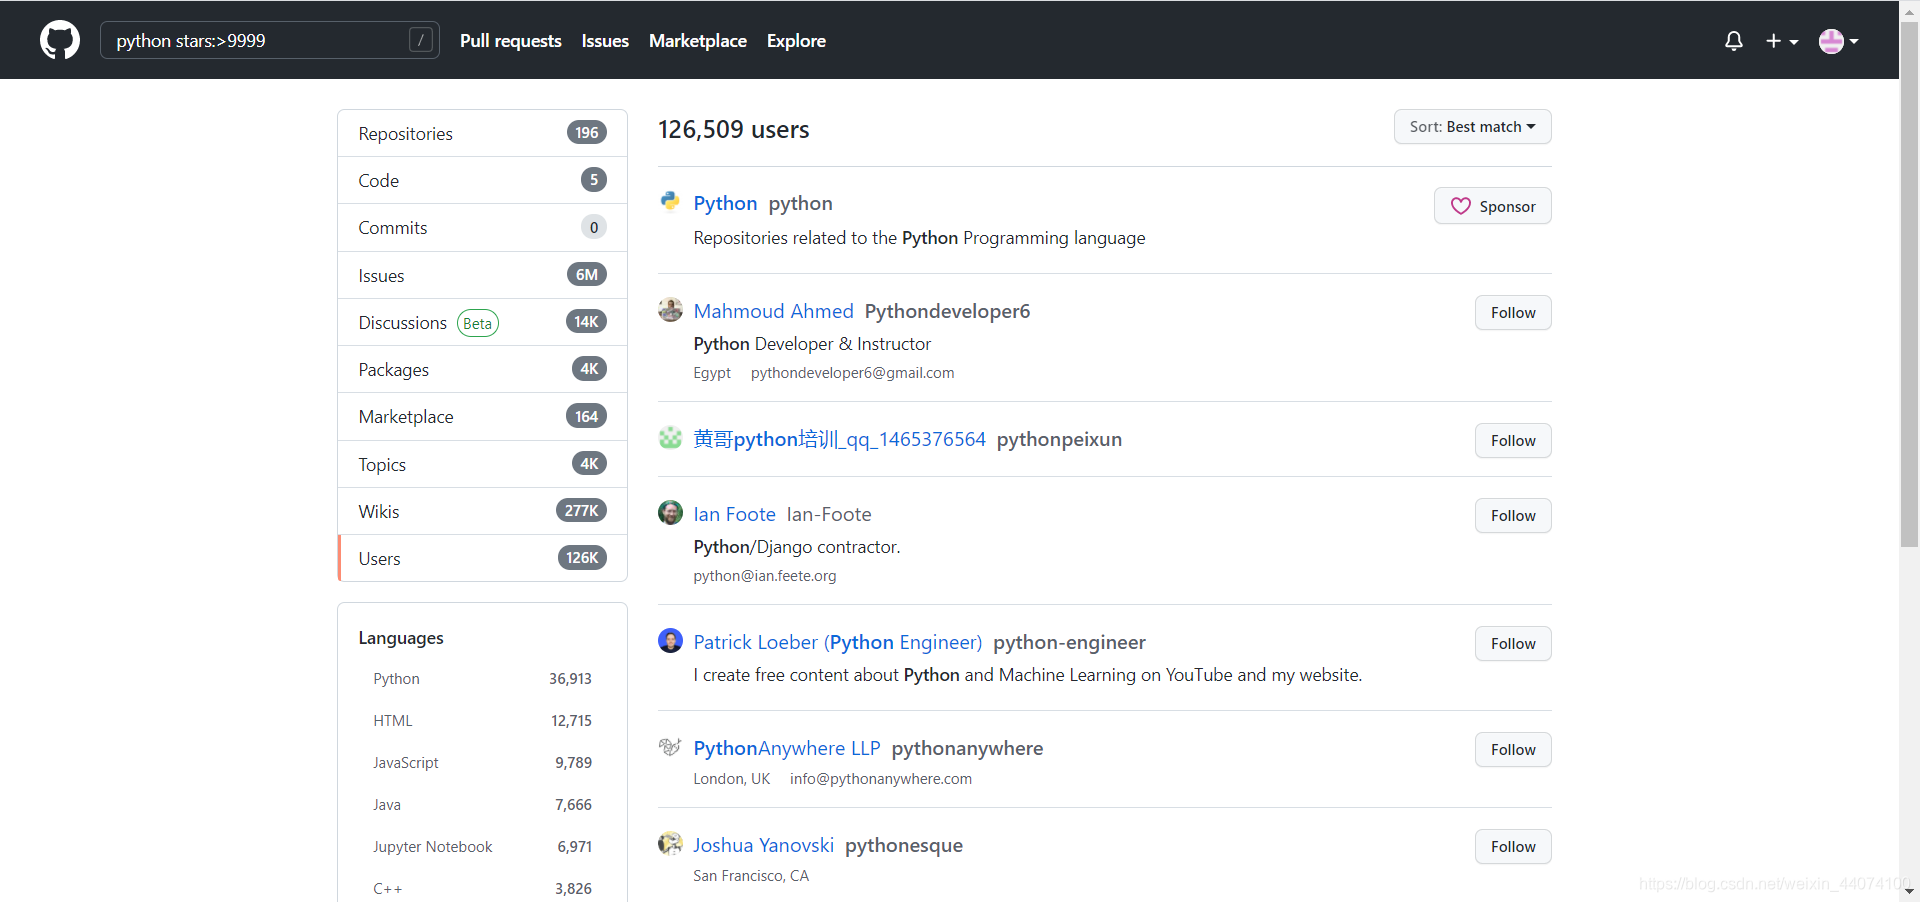Follow pythonpeixun user
Viewport: 1920px width, 902px height.
(x=1513, y=440)
